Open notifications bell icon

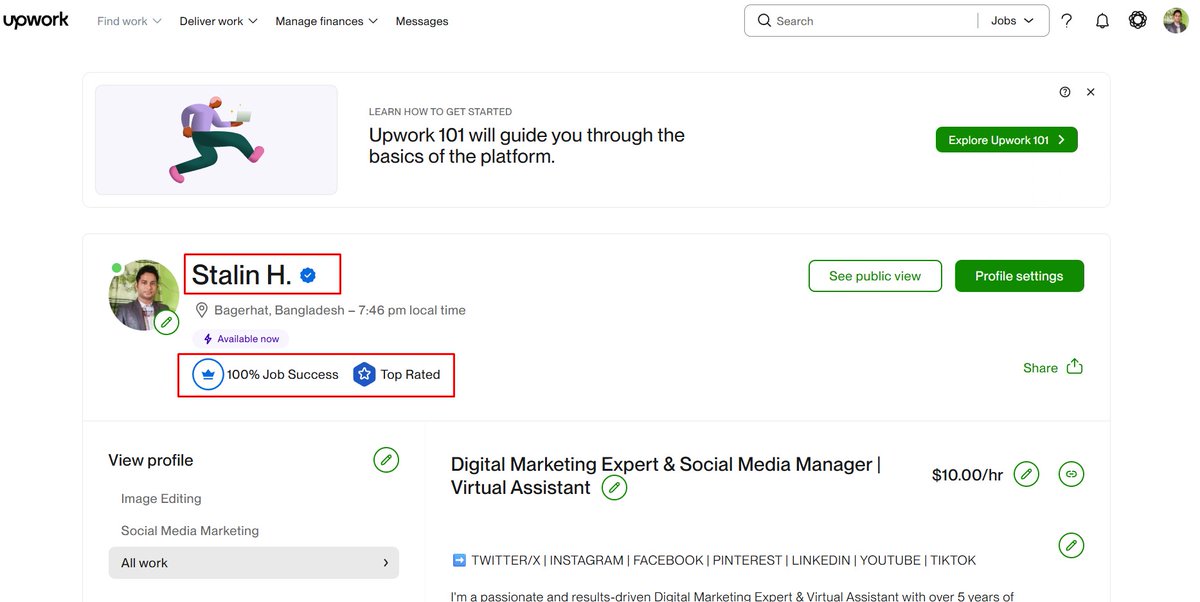1102,20
